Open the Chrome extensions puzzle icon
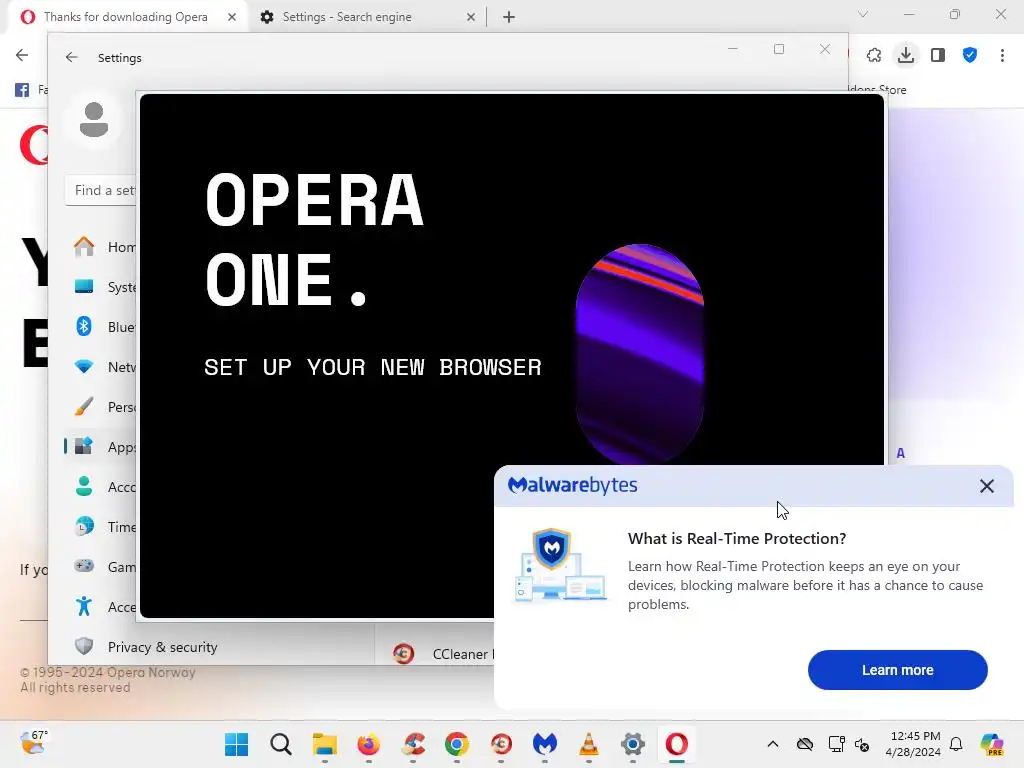This screenshot has width=1024, height=768. click(x=874, y=56)
